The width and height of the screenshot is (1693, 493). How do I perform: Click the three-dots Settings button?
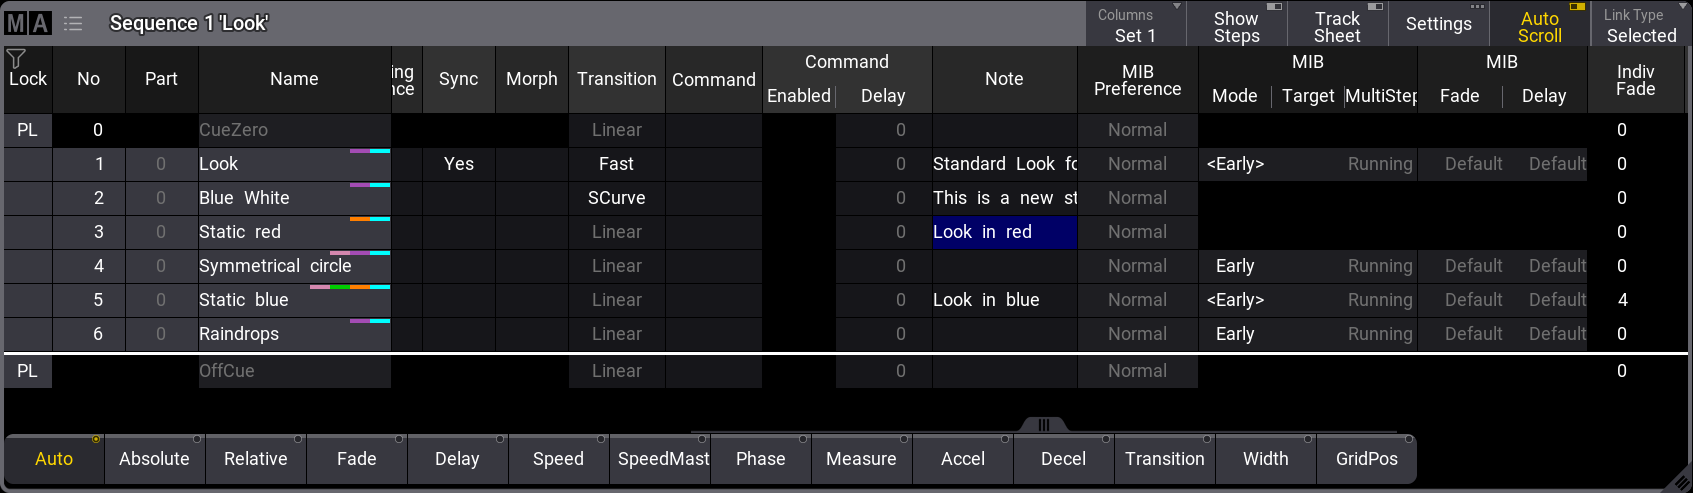[1438, 23]
